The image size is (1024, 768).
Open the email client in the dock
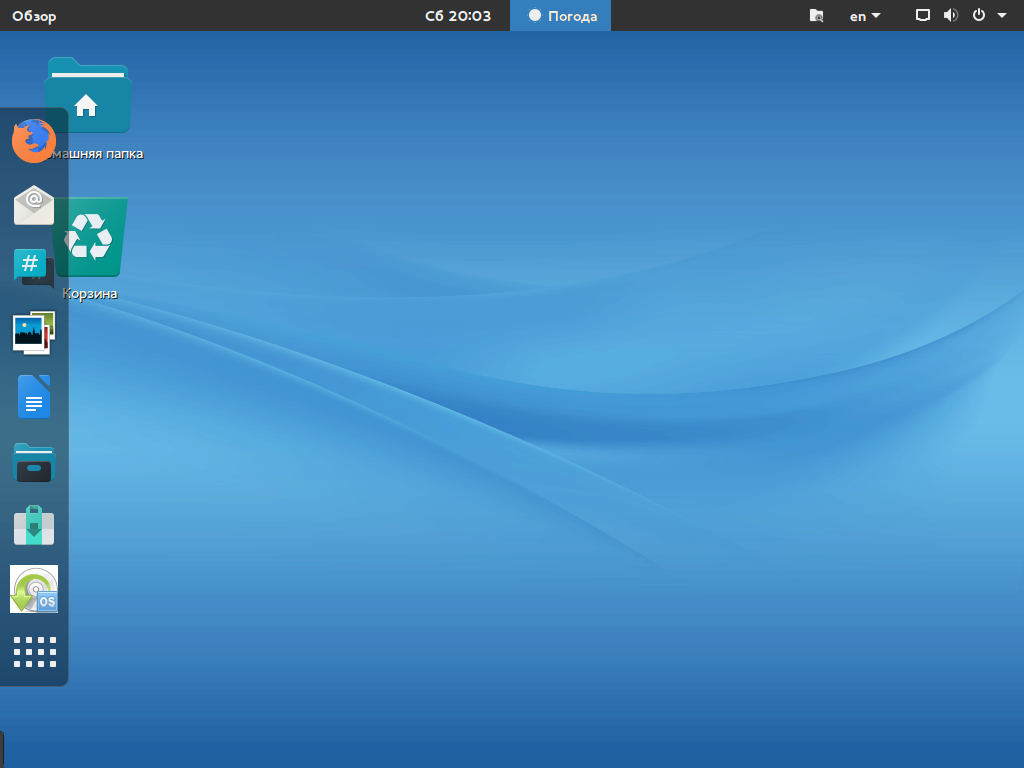[x=34, y=205]
